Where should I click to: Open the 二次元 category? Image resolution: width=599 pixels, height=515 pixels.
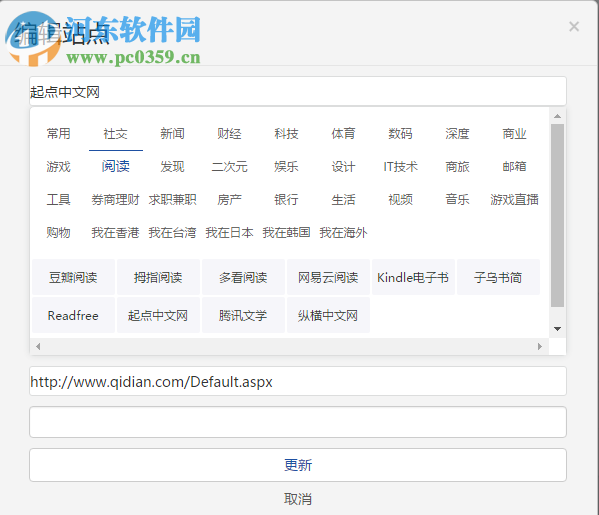click(229, 167)
